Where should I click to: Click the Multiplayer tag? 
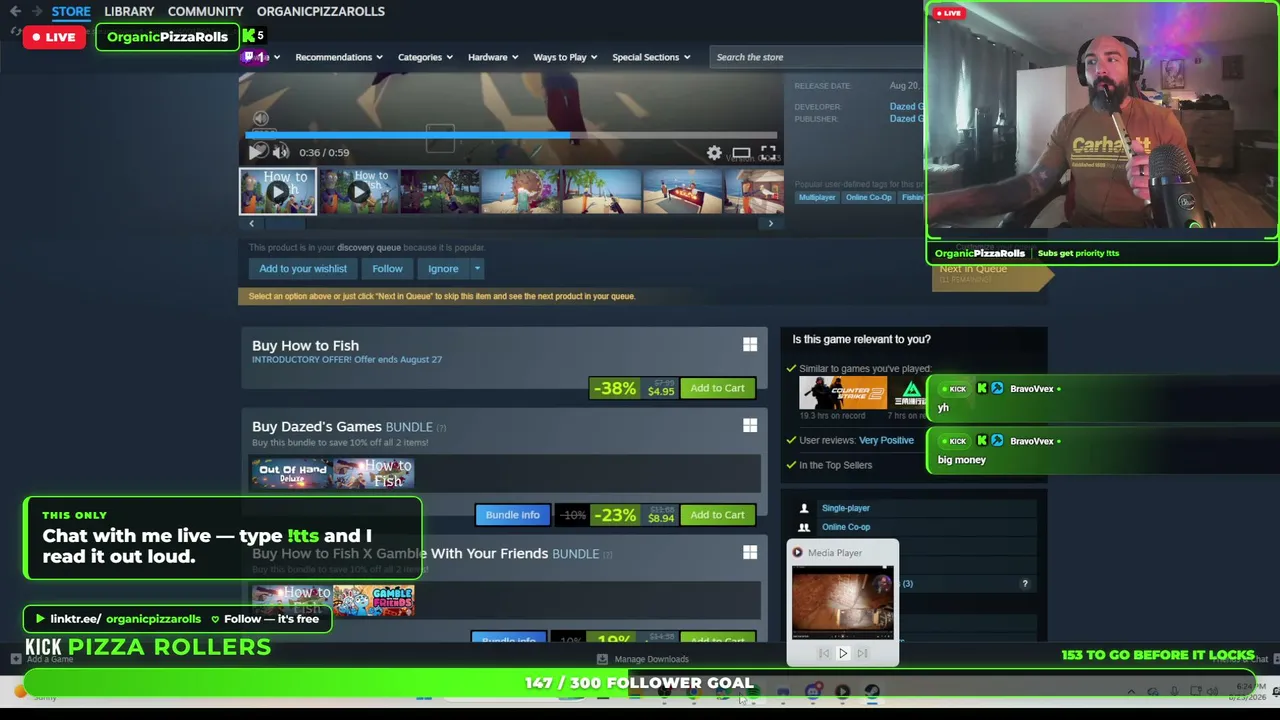(817, 198)
